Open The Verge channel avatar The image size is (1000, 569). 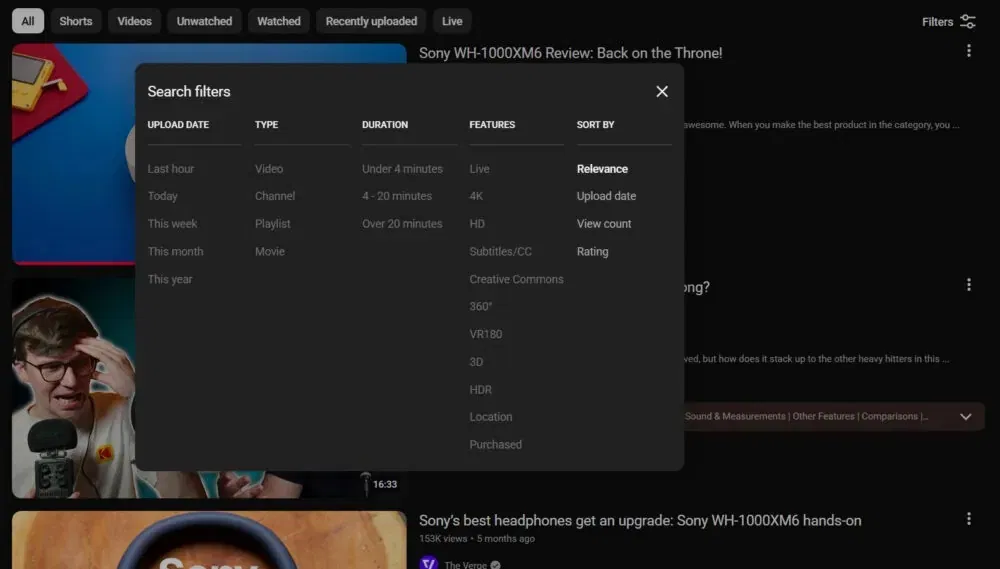click(x=429, y=563)
